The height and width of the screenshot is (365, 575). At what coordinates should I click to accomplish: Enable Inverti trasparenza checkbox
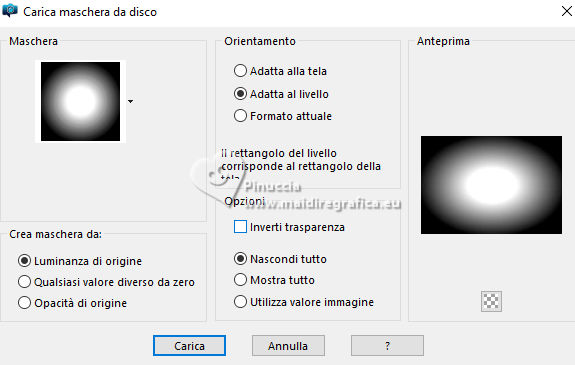click(x=240, y=227)
